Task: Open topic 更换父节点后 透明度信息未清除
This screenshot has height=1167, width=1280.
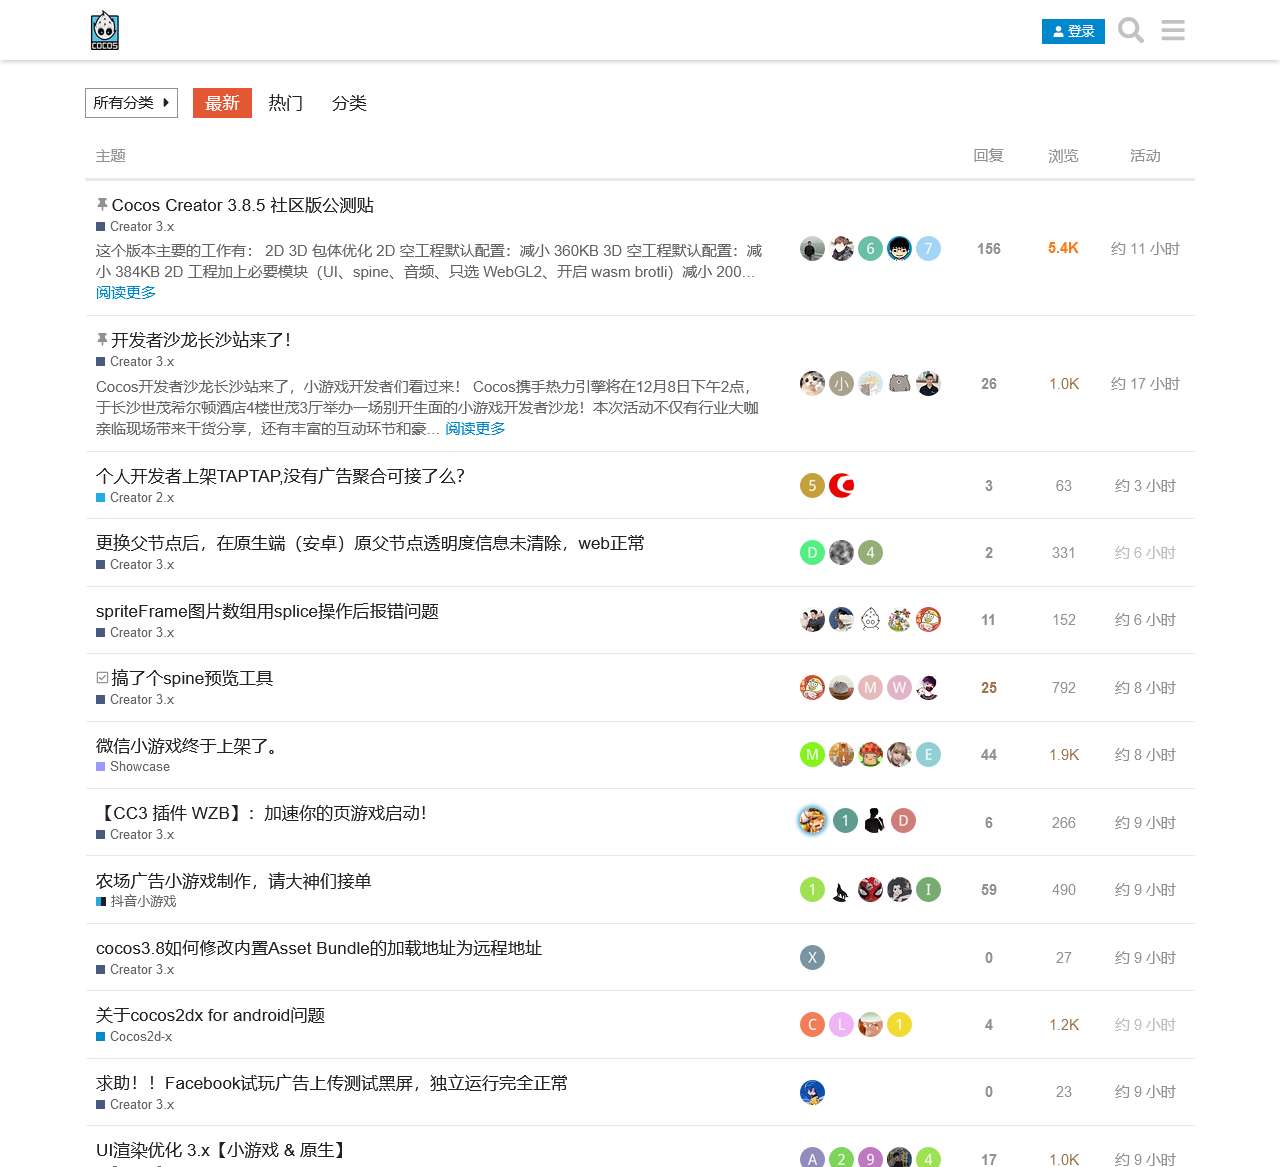Action: (370, 543)
